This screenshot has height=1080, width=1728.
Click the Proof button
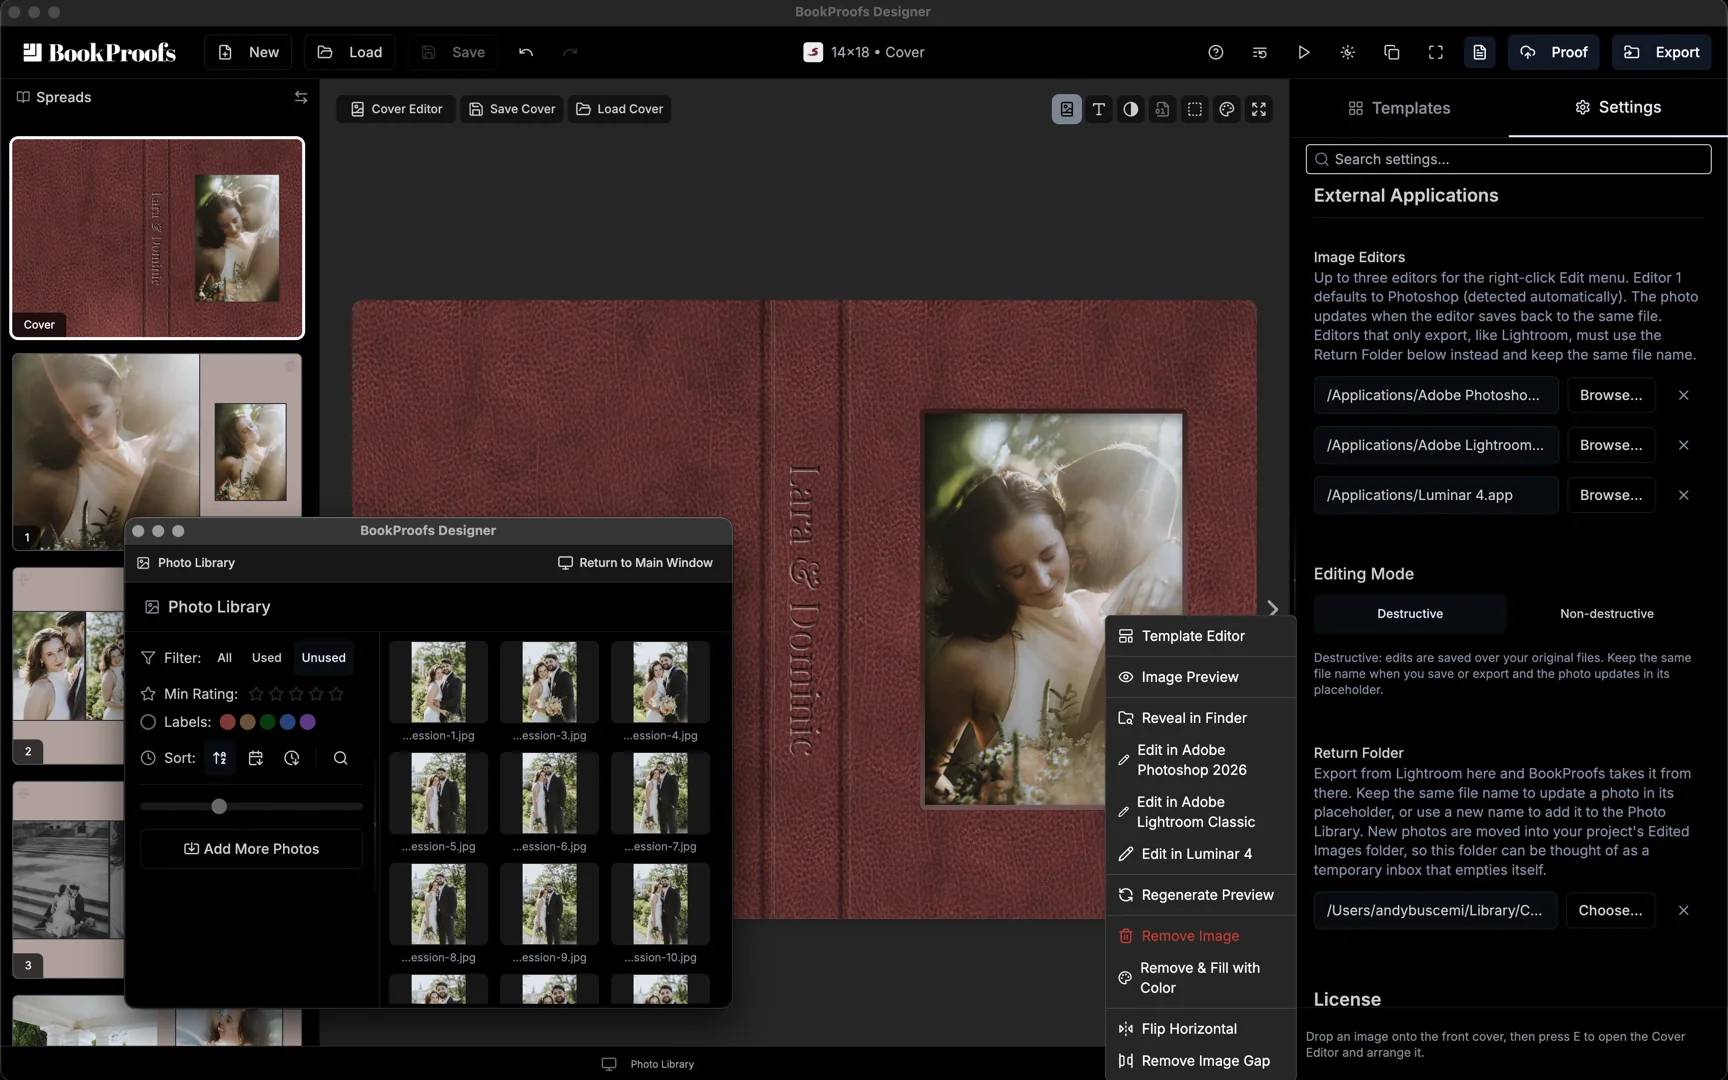tap(1553, 52)
